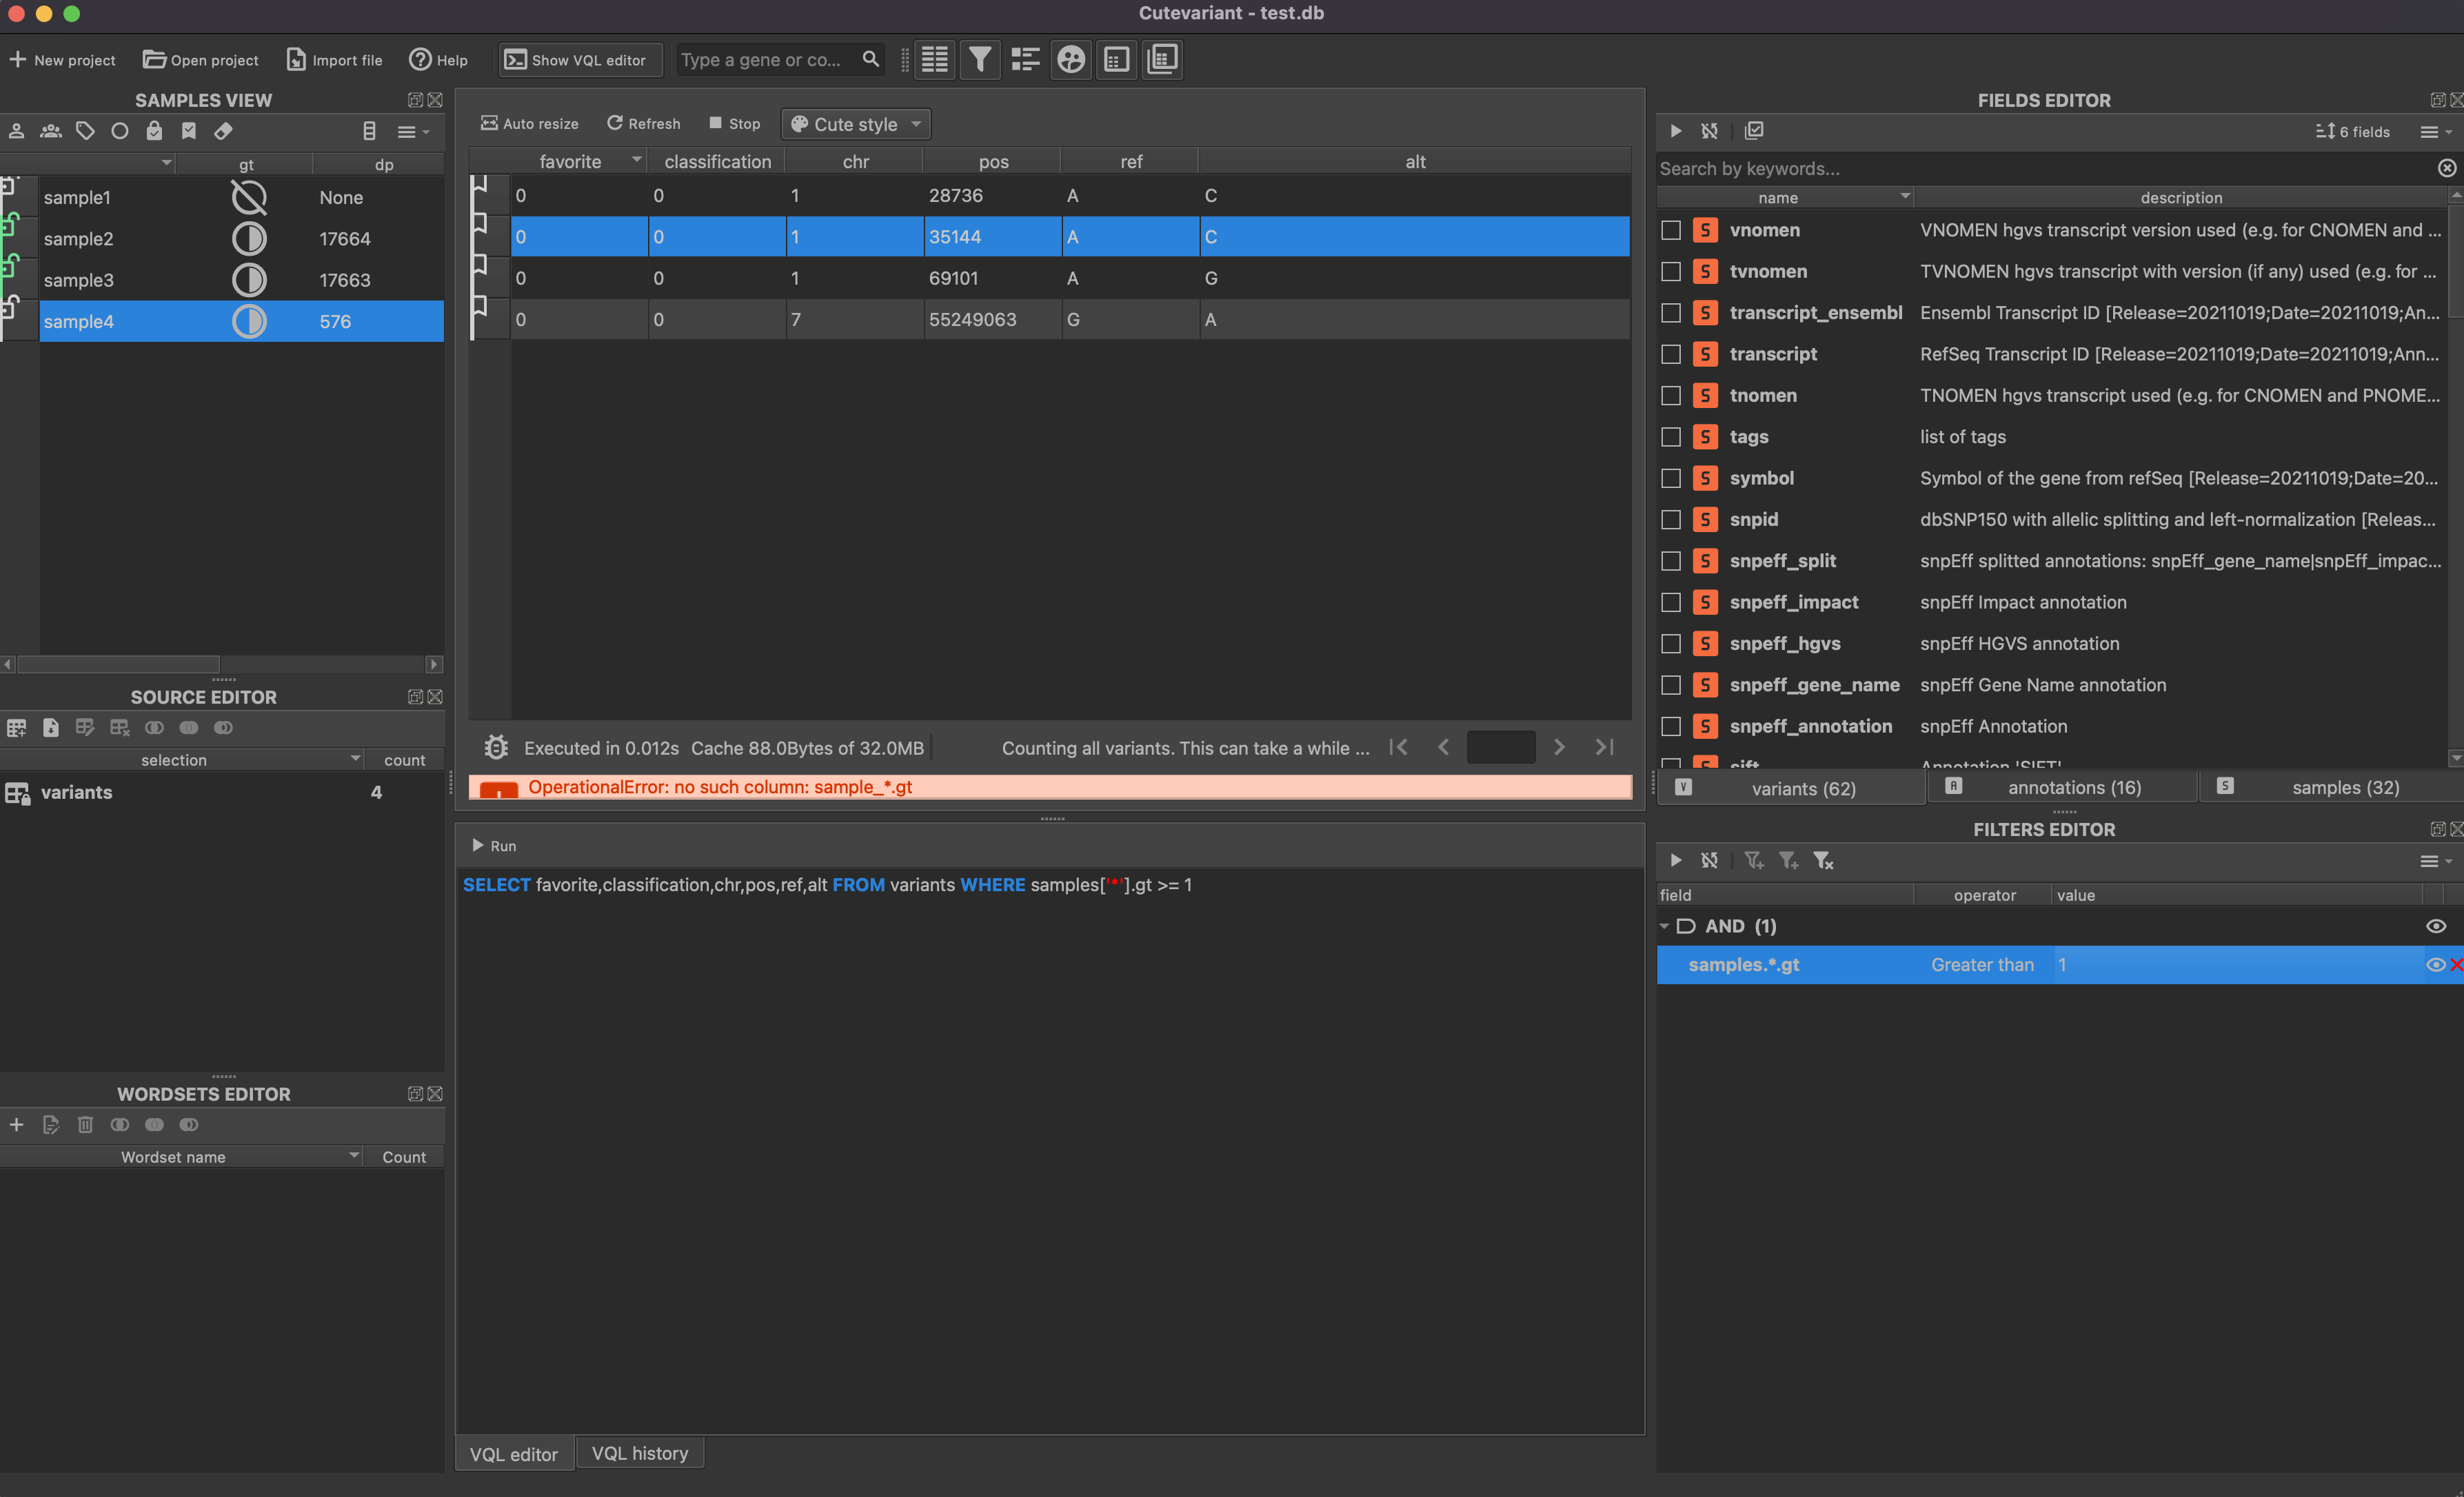This screenshot has width=2464, height=1497.
Task: Check the vnomen field checkbox
Action: point(1671,230)
